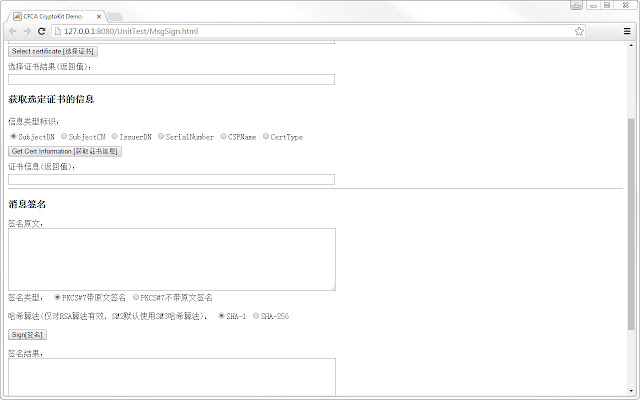The height and width of the screenshot is (400, 640).
Task: Click the 选择证书结果(返回值) label
Action: tap(49, 67)
